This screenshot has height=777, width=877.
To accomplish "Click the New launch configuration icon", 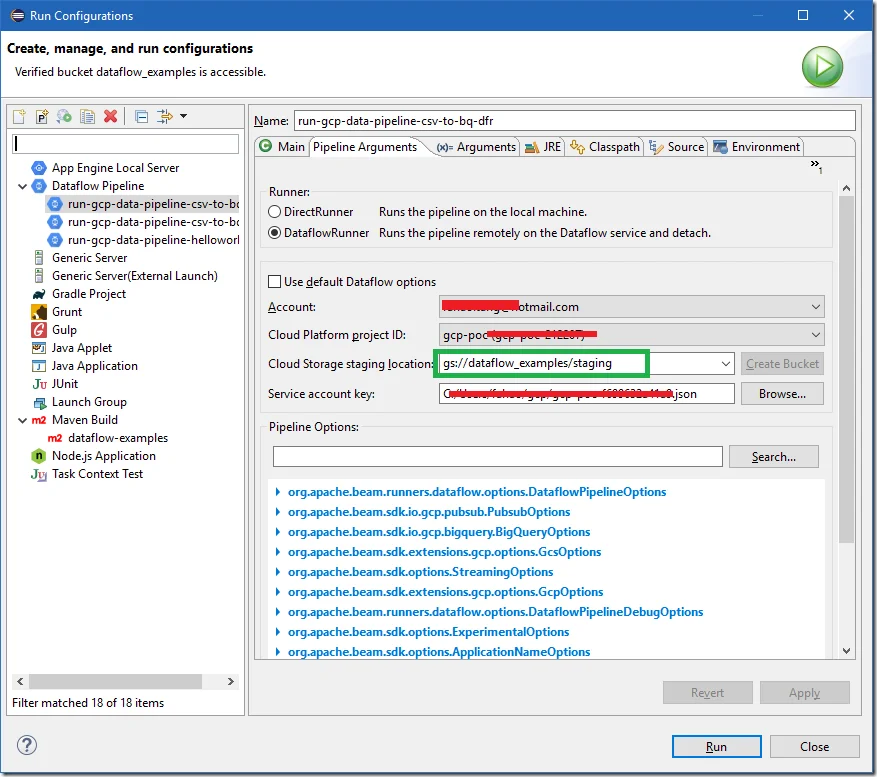I will coord(19,117).
